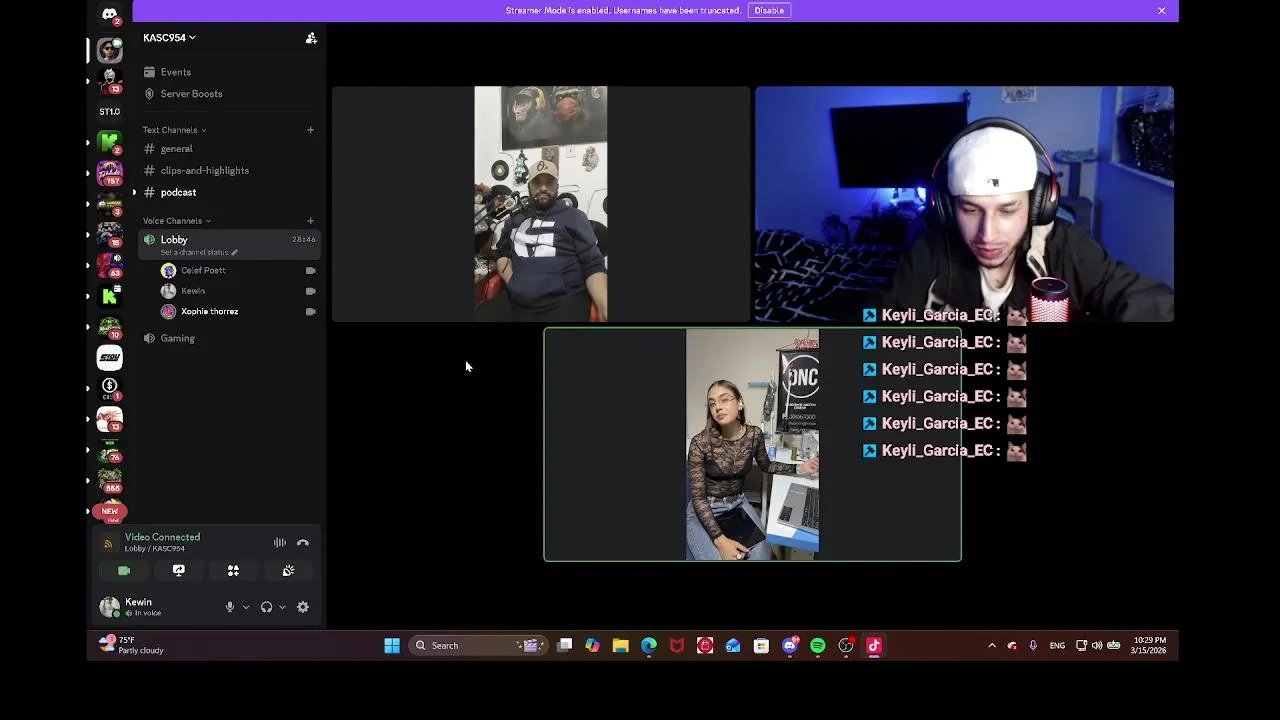Open the server with 757 notifications
This screenshot has height=720, width=1280.
click(x=110, y=173)
